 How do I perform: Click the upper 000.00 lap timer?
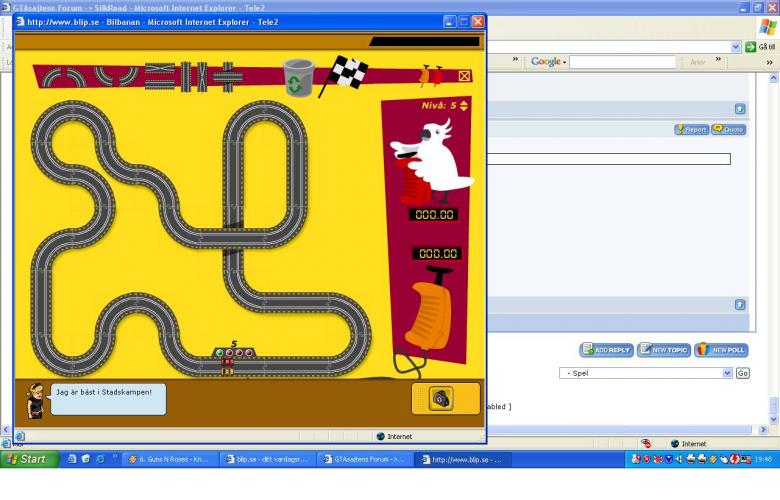(x=434, y=214)
